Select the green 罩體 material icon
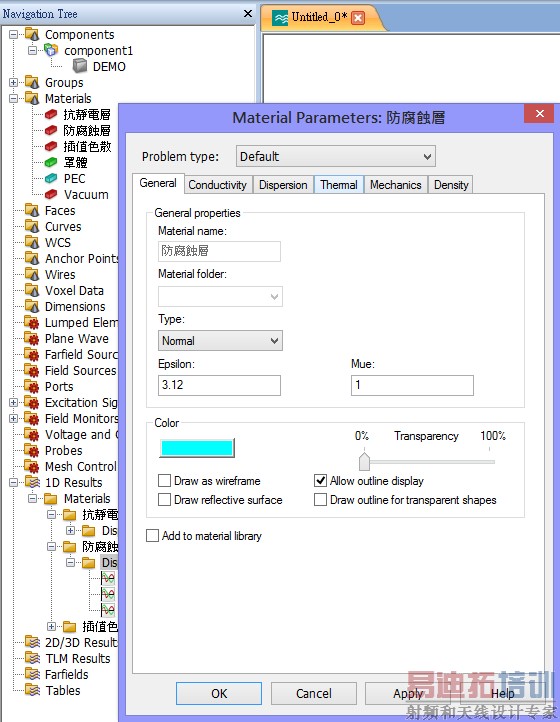 (51, 162)
